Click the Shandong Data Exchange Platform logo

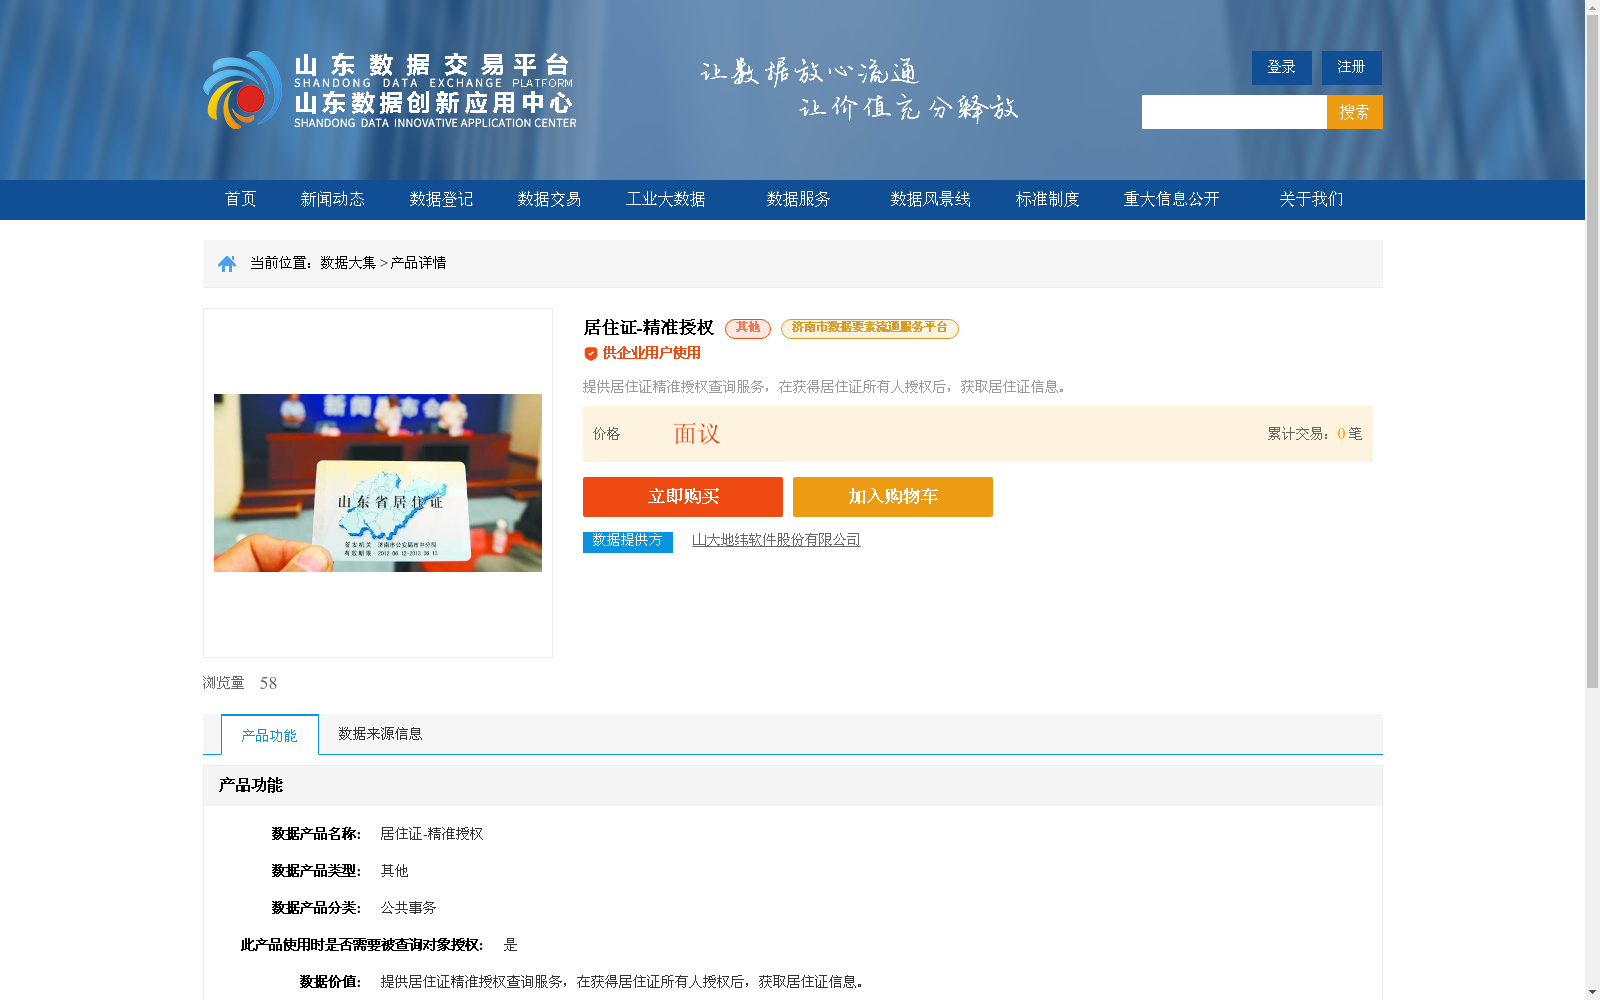coord(390,90)
